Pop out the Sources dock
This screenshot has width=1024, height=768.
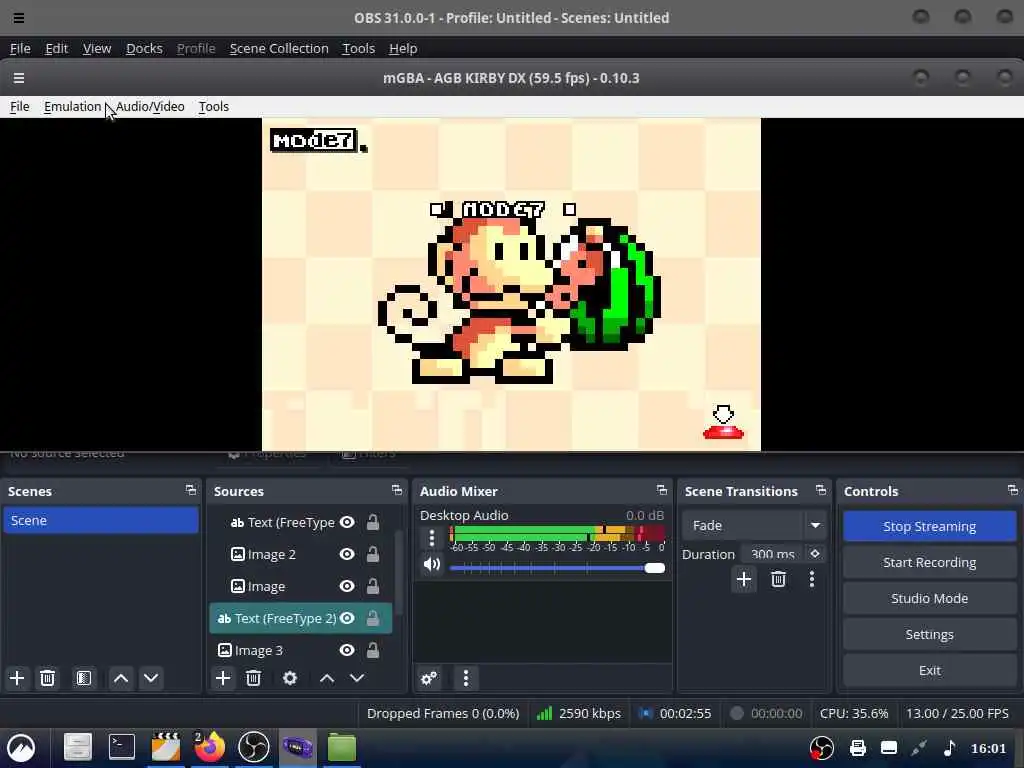tap(396, 490)
